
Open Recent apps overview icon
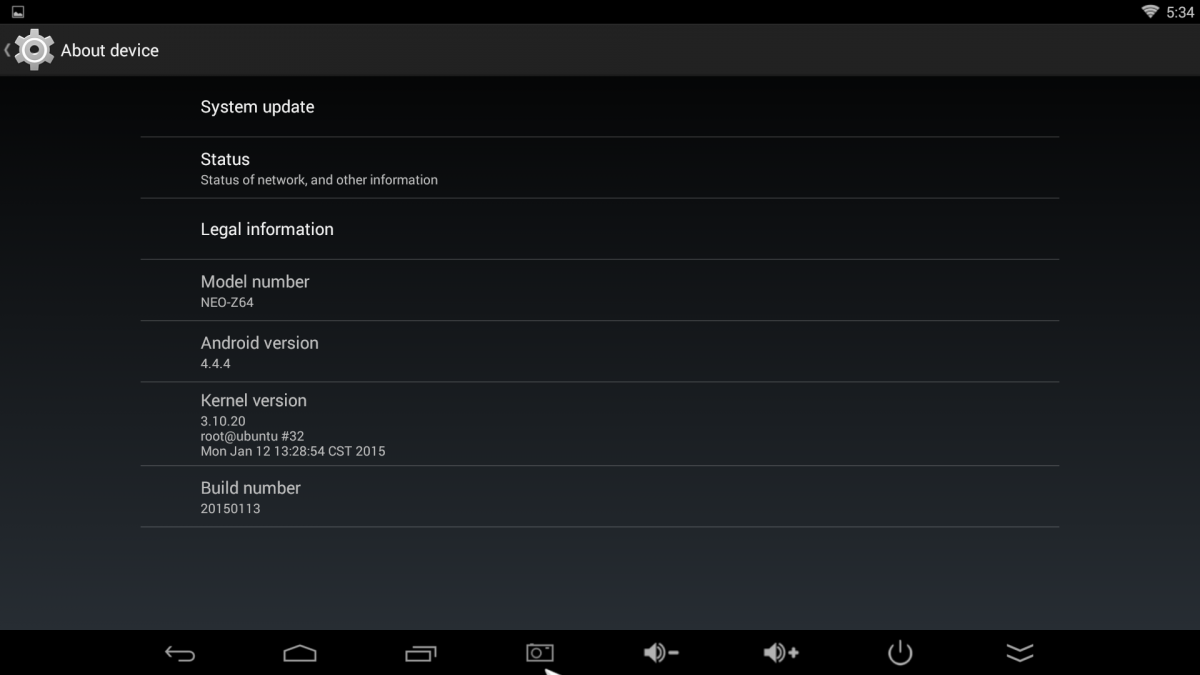(x=420, y=653)
